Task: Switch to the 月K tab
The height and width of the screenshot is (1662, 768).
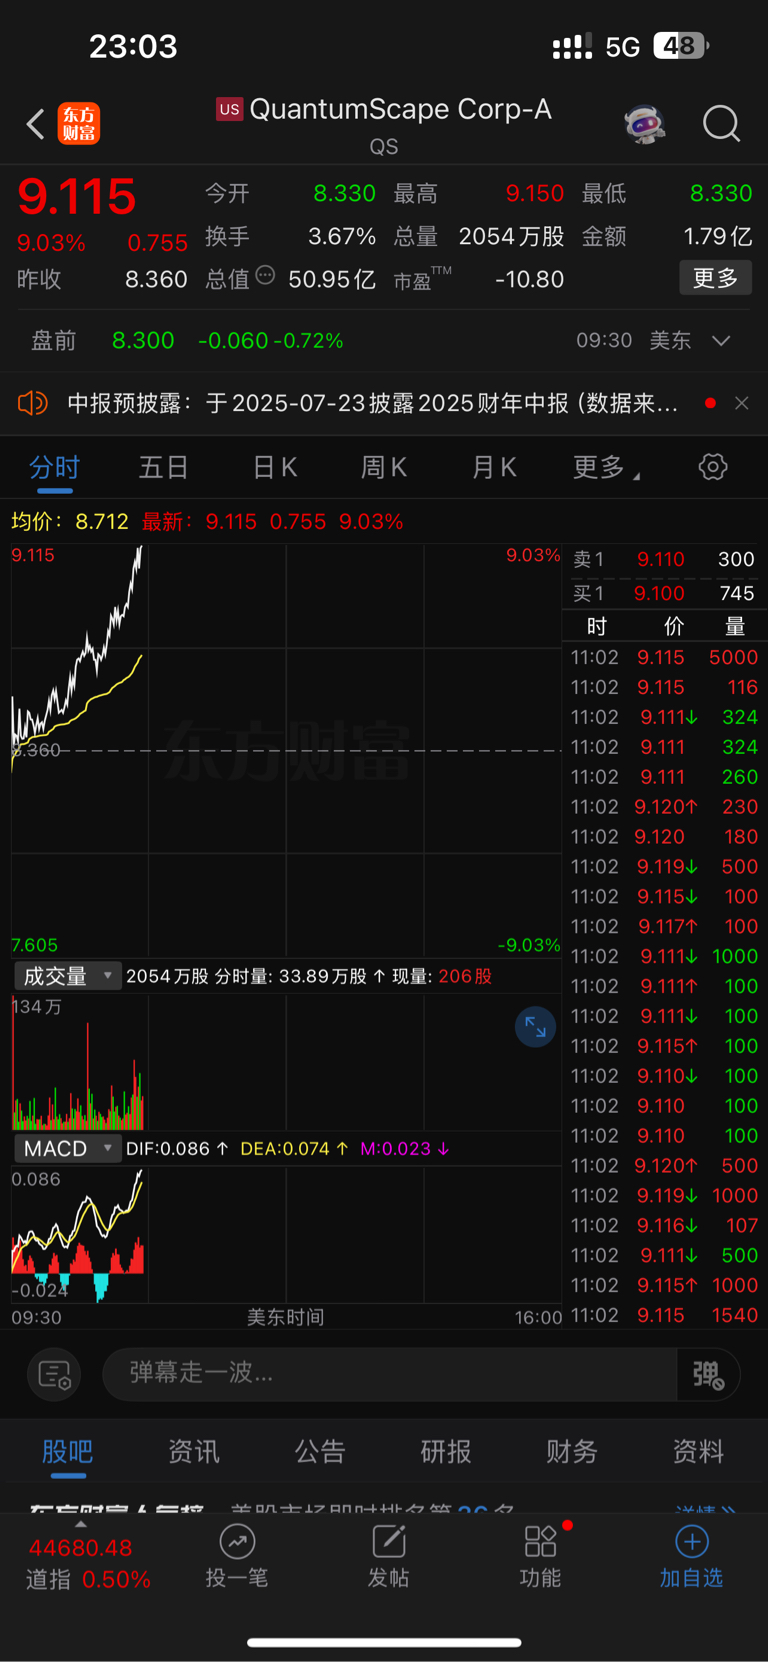Action: point(494,467)
